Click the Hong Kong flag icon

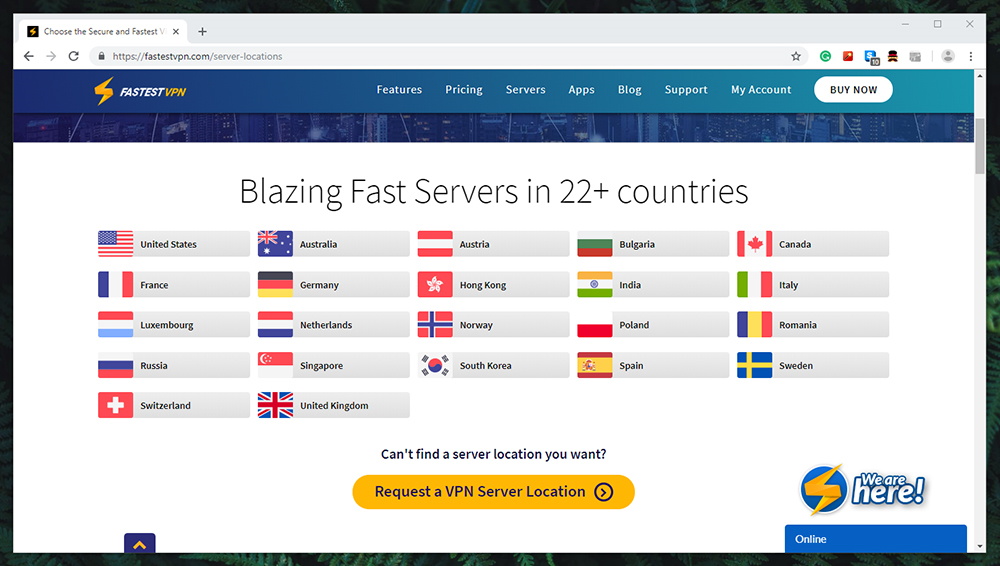[x=435, y=285]
